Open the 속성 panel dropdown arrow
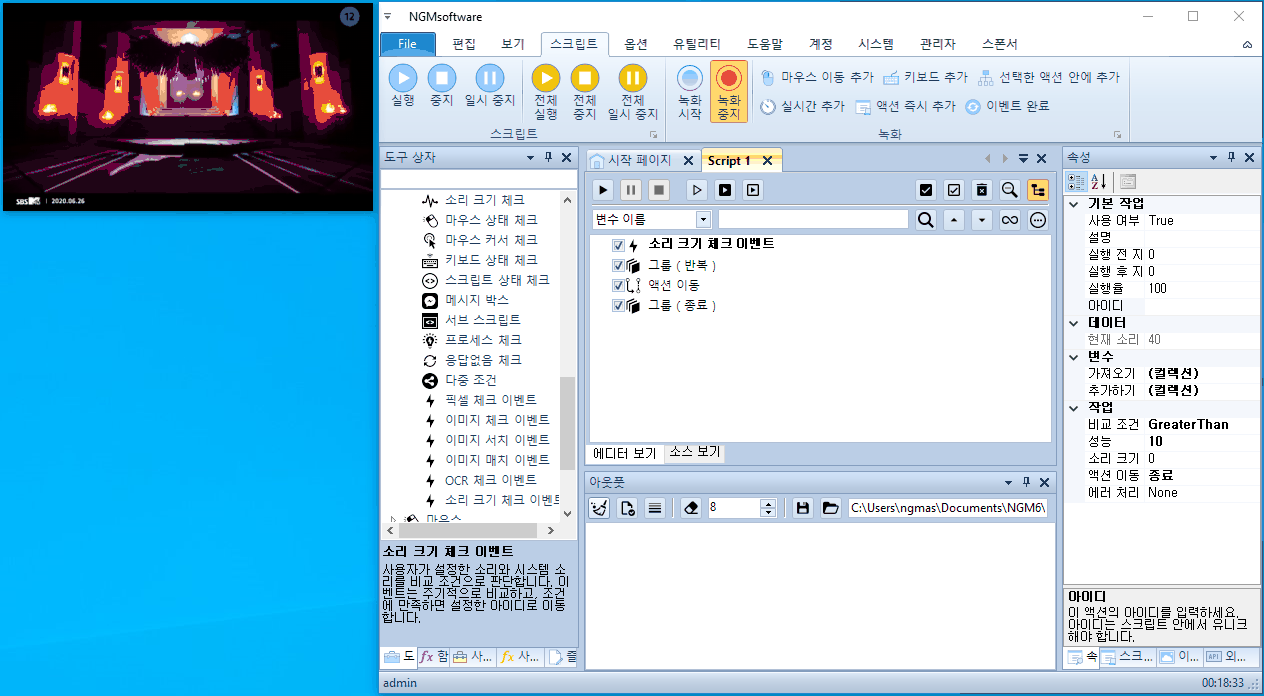 tap(1214, 158)
